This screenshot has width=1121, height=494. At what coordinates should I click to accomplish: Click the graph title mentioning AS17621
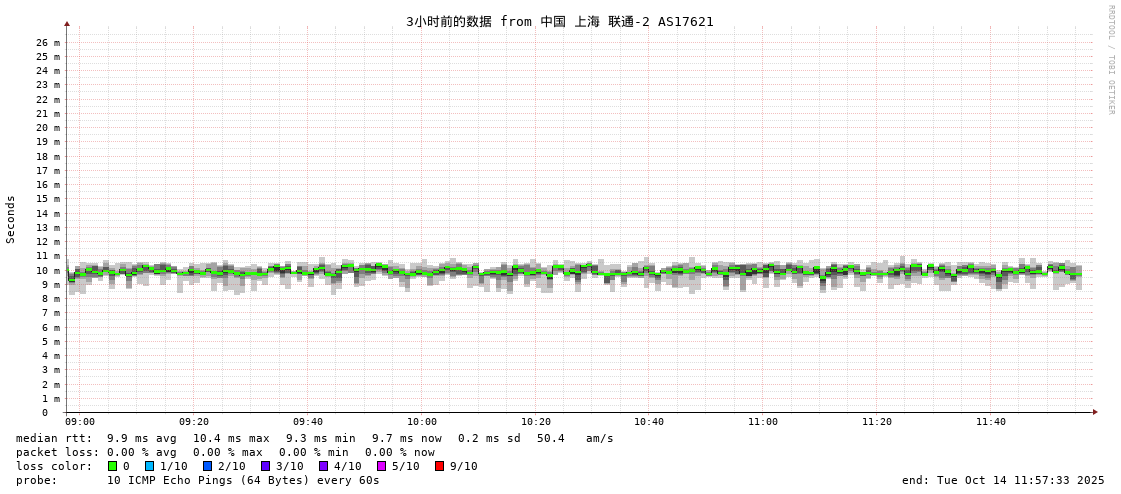(x=560, y=21)
